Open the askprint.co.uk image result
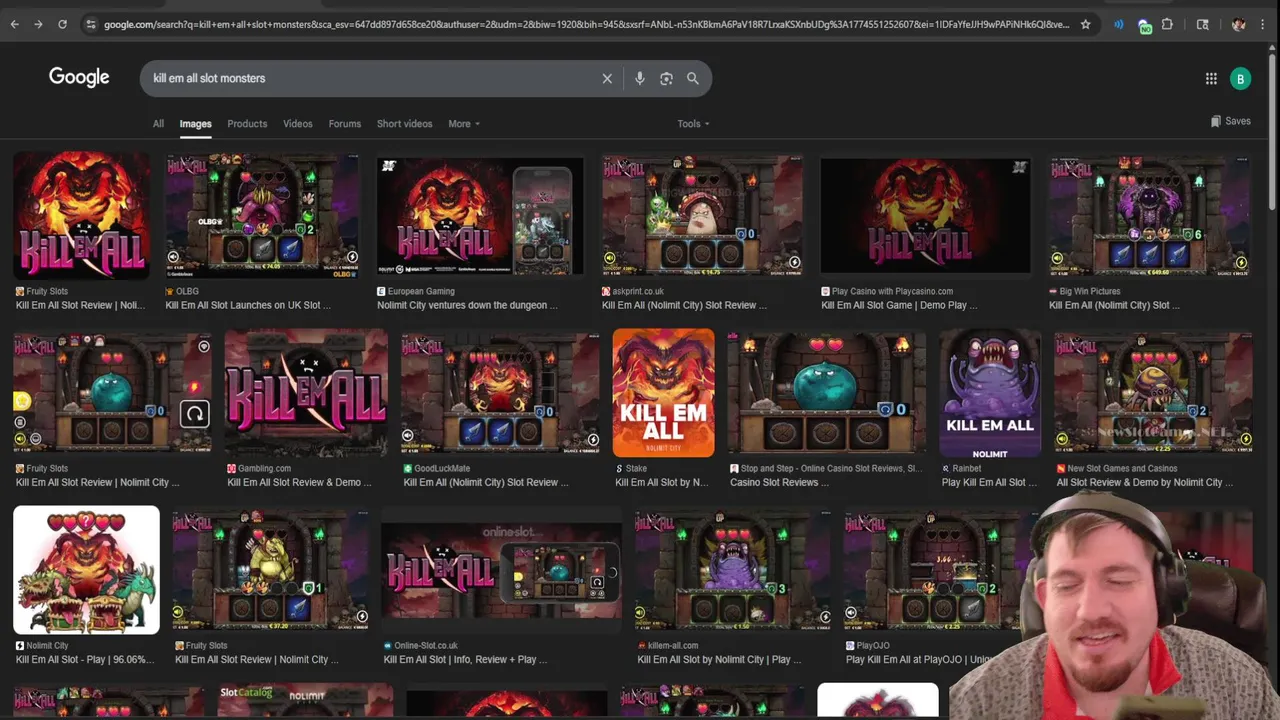1280x720 pixels. coord(702,215)
